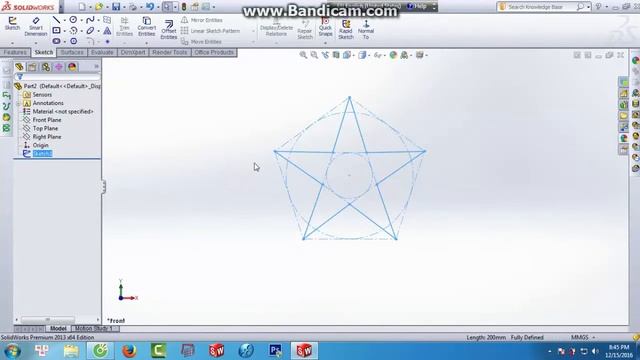640x360 pixels.
Task: Click the Windows Start button
Action: [x=12, y=351]
